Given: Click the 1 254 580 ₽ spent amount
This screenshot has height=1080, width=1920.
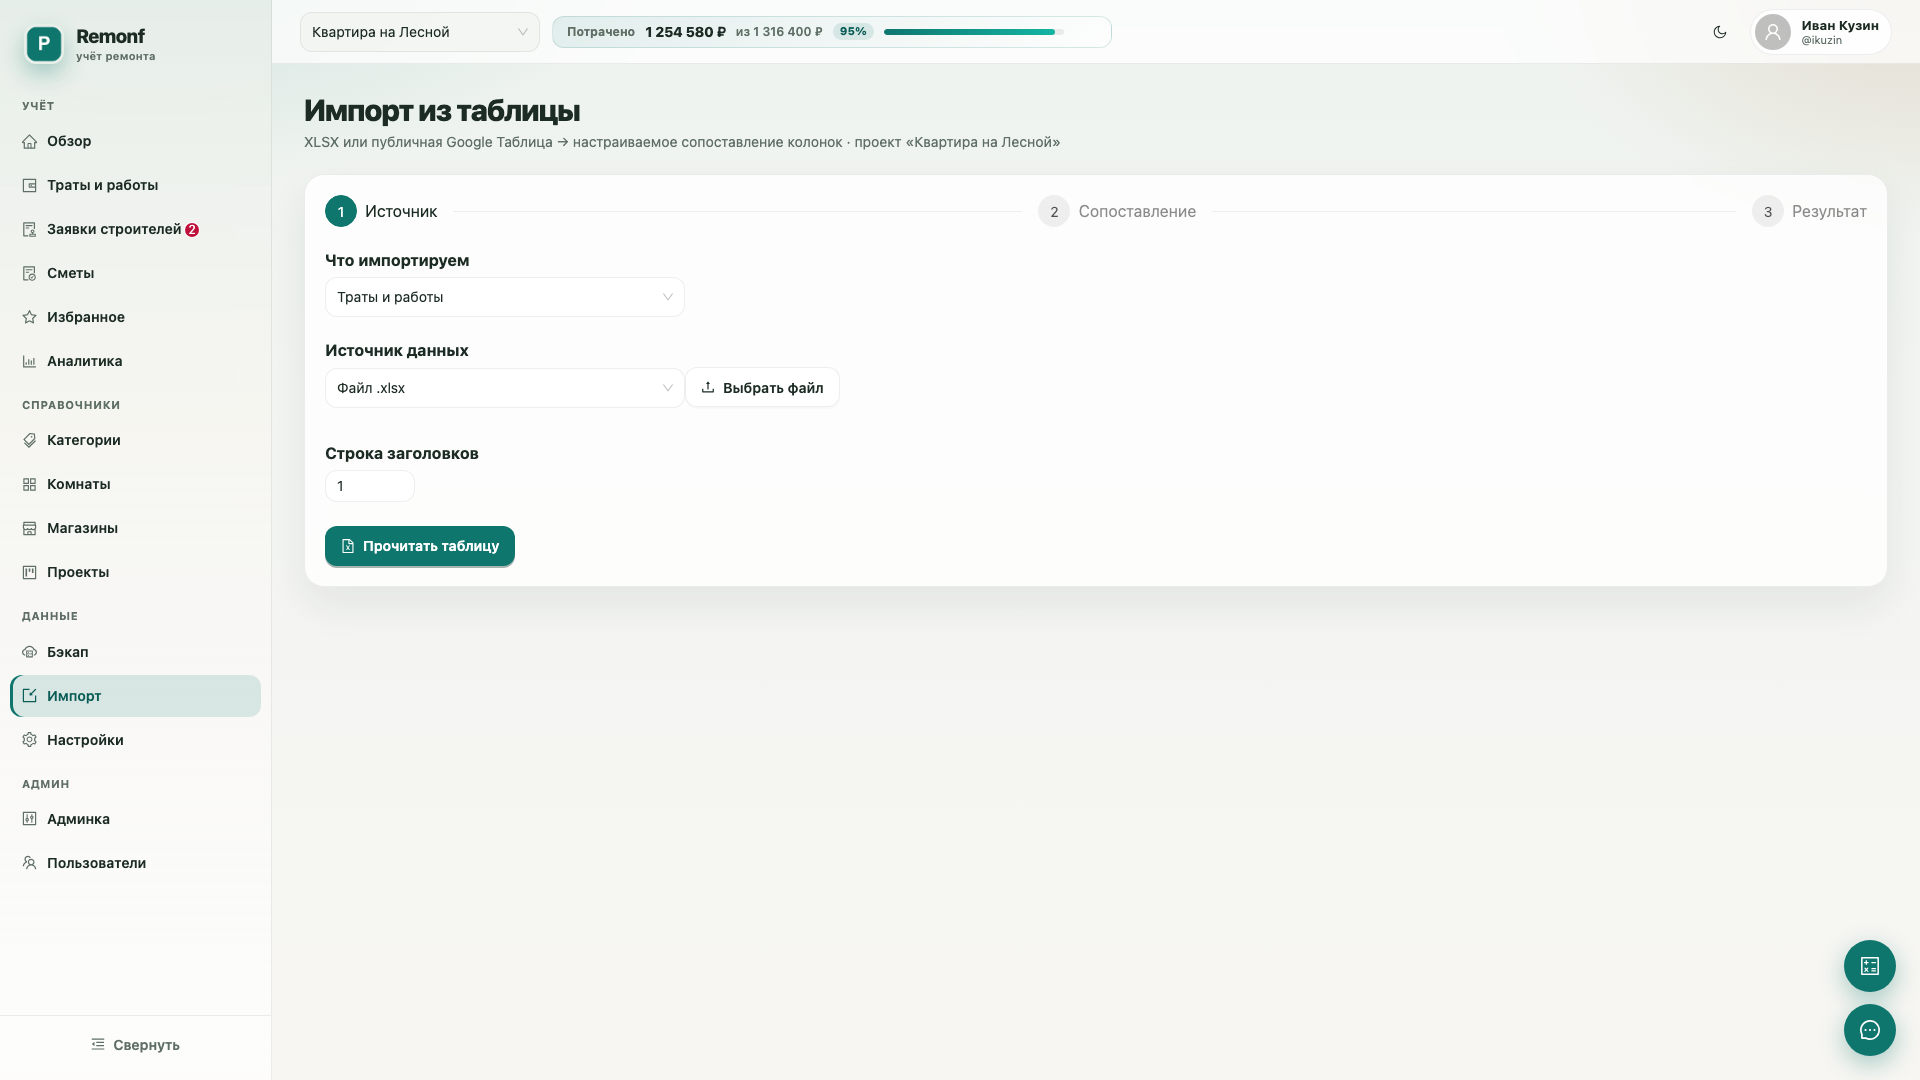Looking at the screenshot, I should [x=686, y=32].
